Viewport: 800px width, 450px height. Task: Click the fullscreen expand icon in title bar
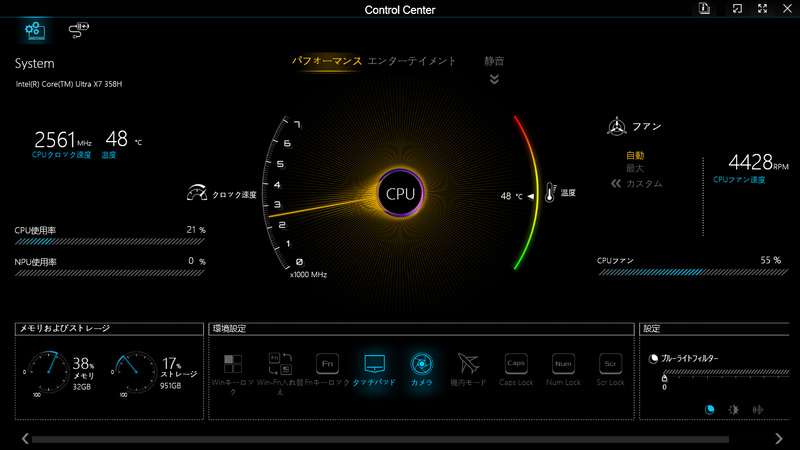click(762, 9)
